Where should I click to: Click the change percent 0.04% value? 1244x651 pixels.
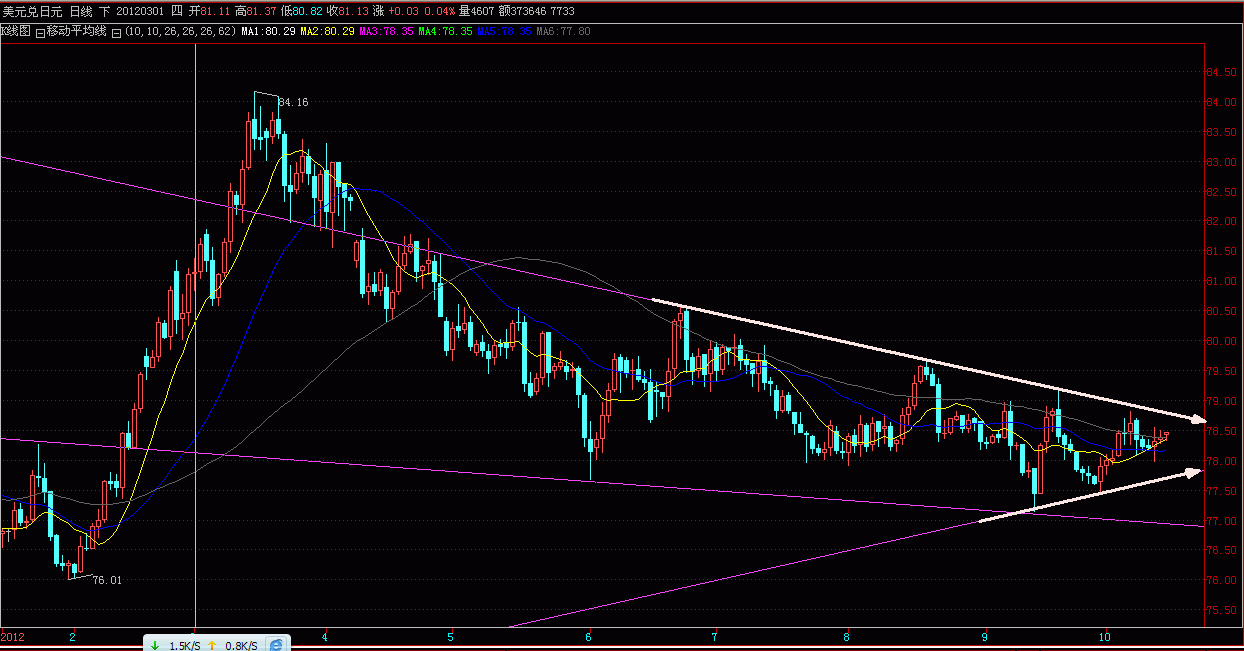click(x=439, y=11)
